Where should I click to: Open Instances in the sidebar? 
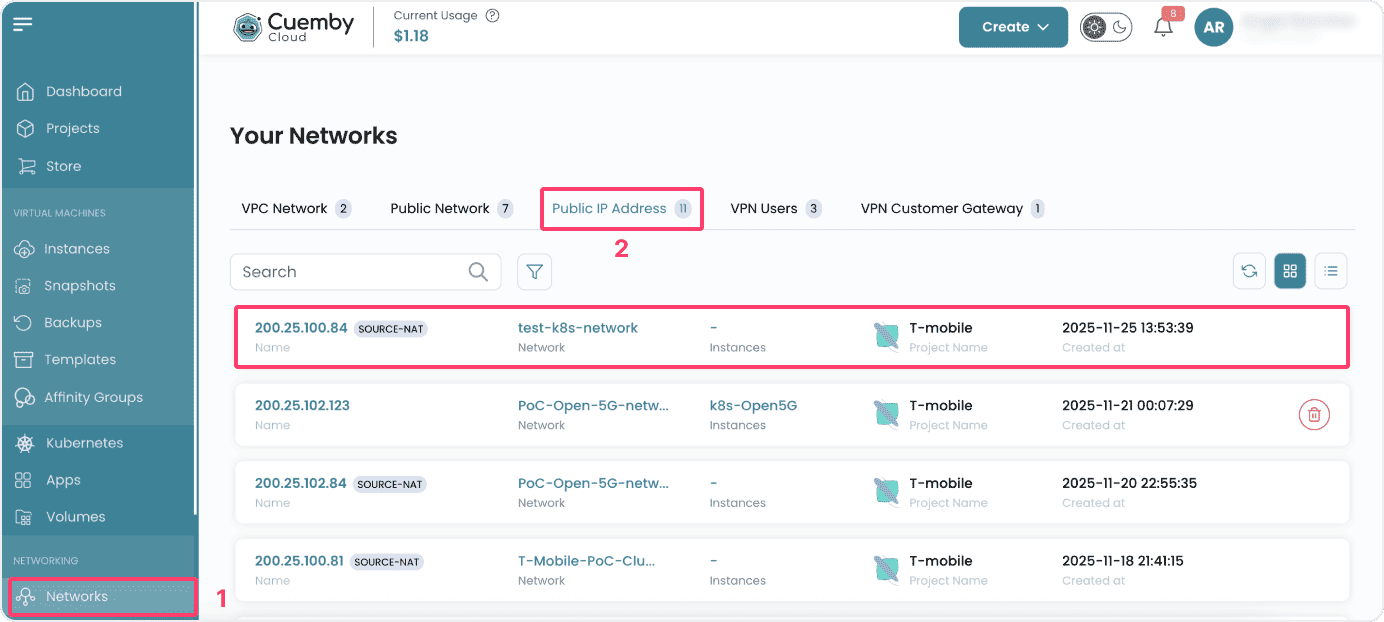tap(76, 249)
